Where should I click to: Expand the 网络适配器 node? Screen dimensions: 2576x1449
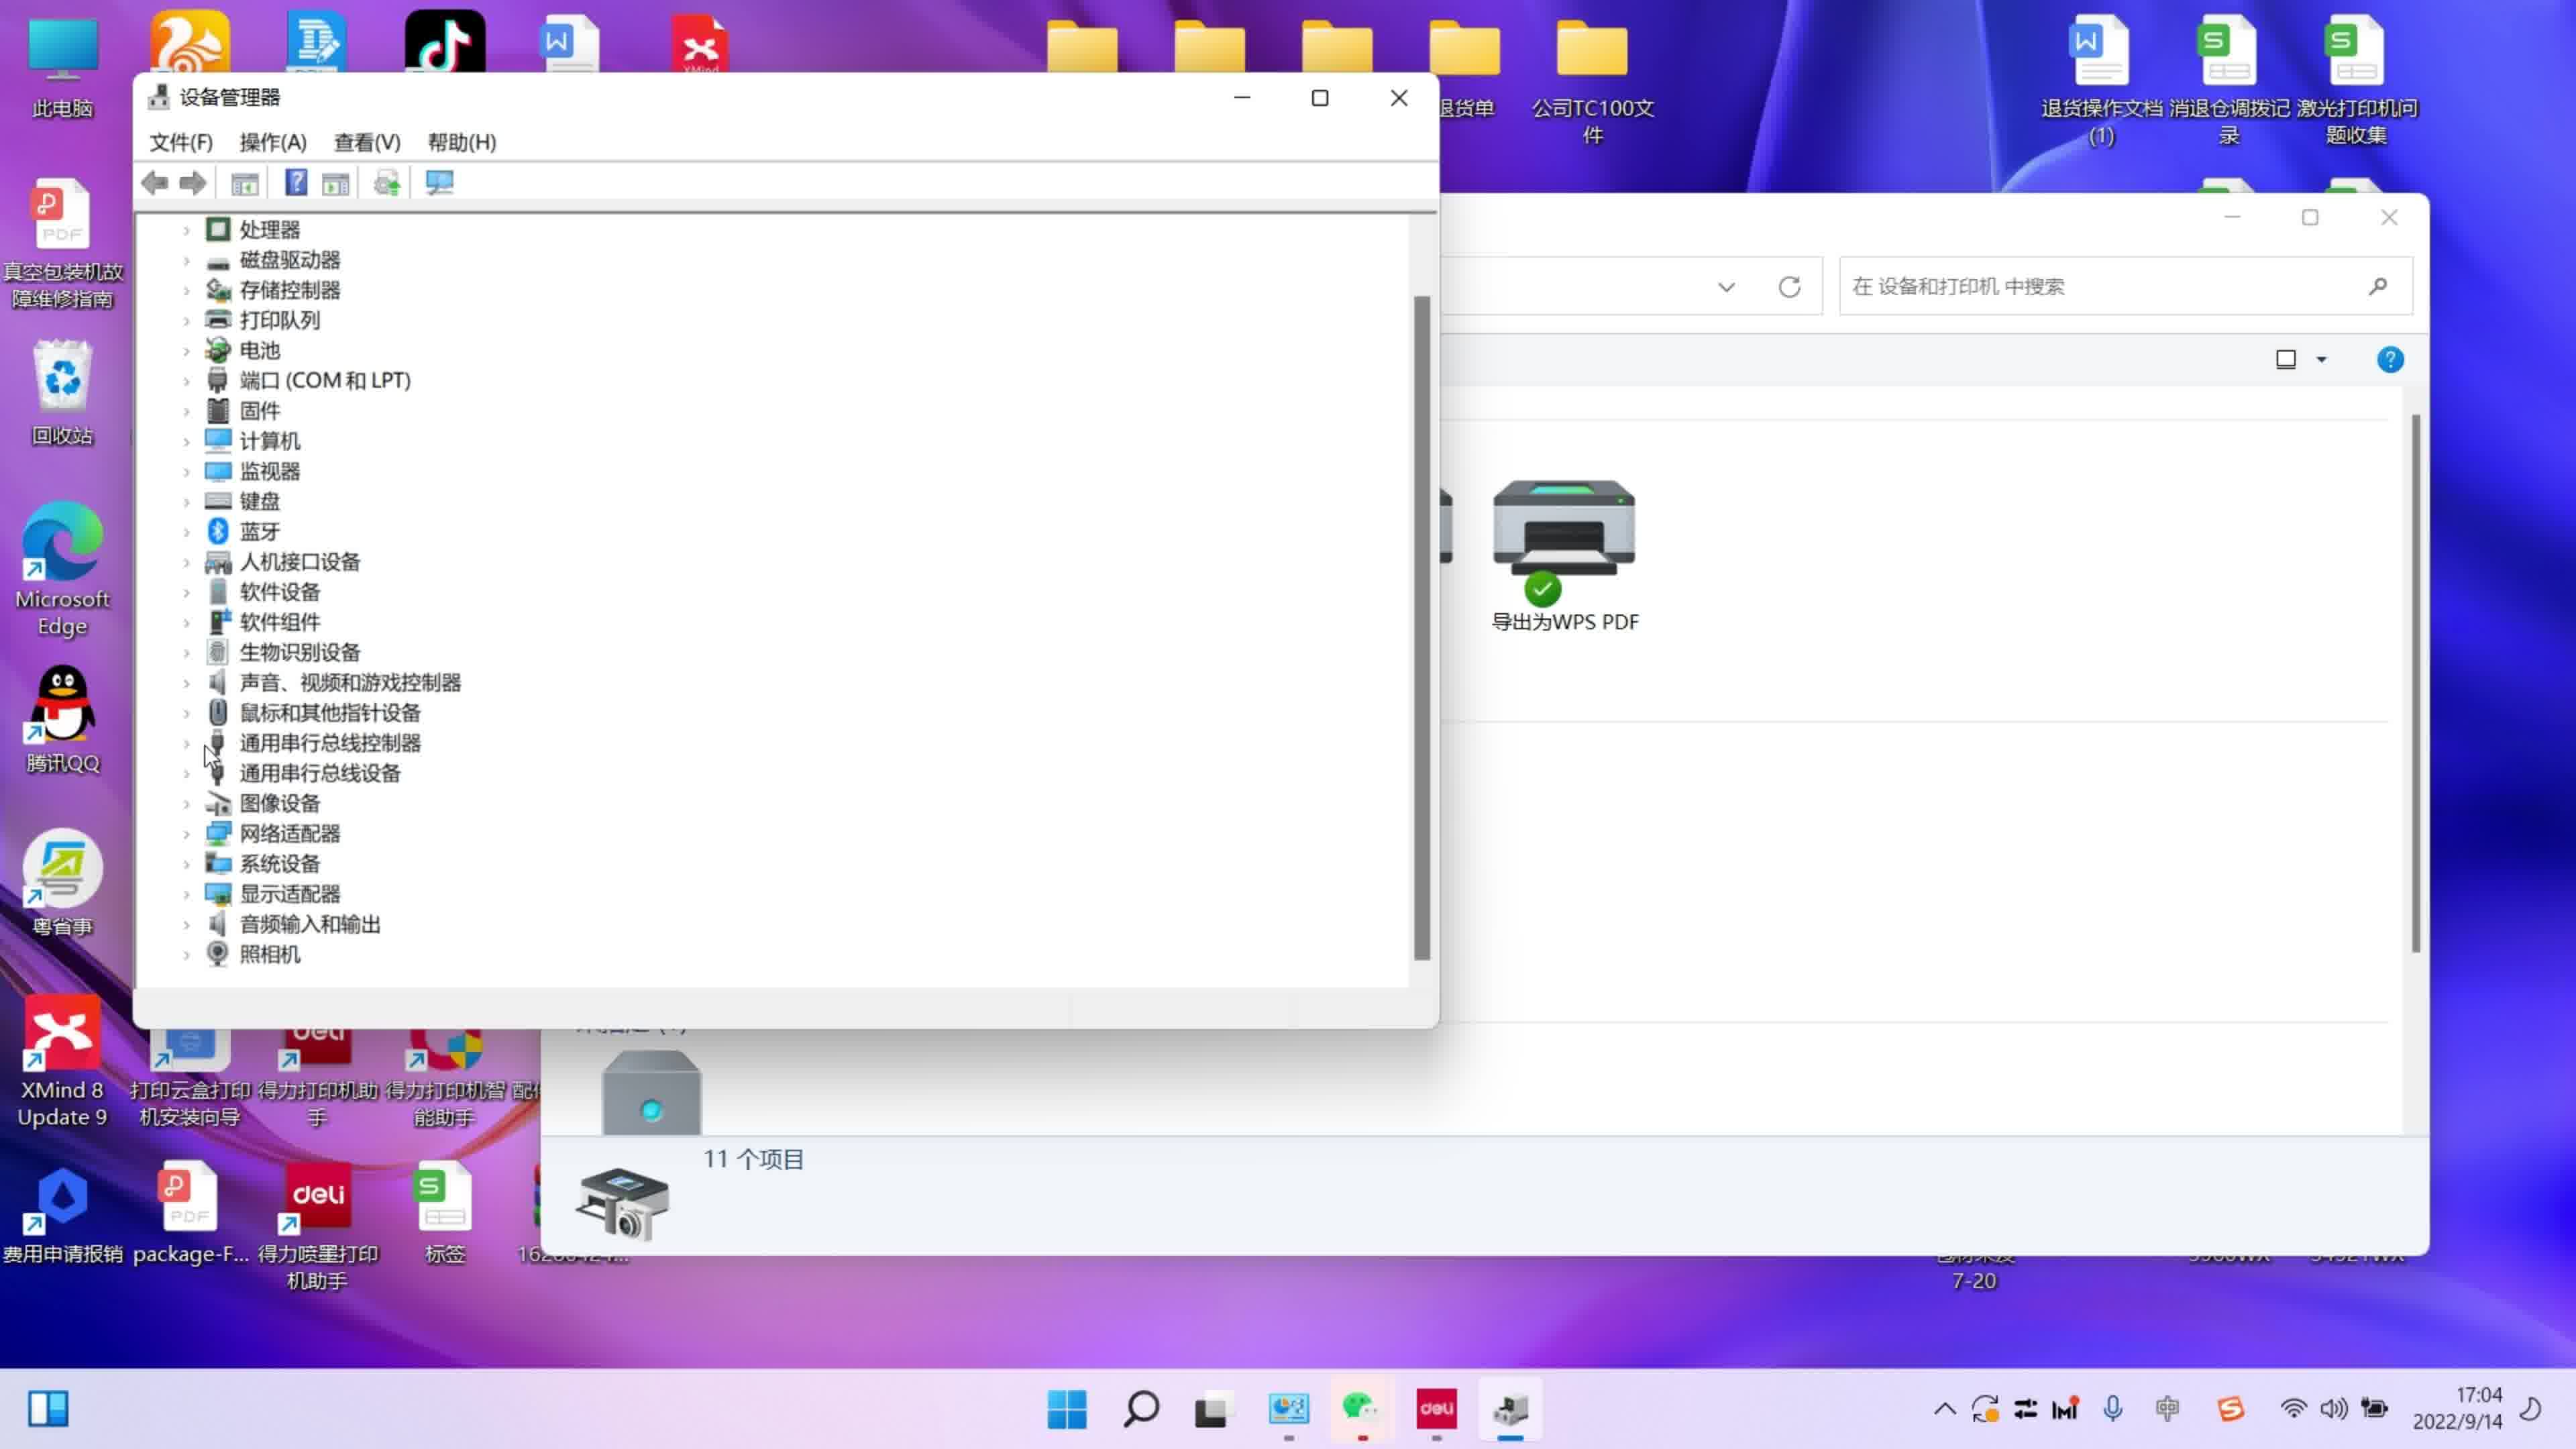186,834
